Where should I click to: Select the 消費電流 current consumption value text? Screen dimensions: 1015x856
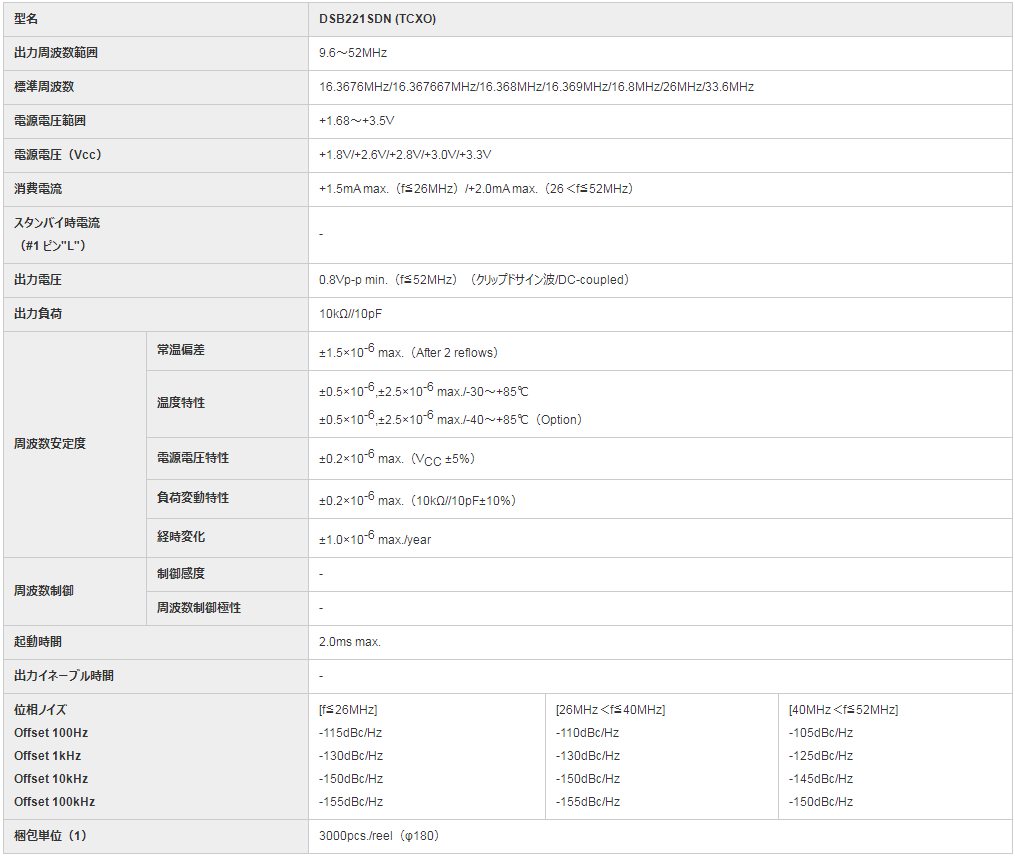[x=476, y=189]
